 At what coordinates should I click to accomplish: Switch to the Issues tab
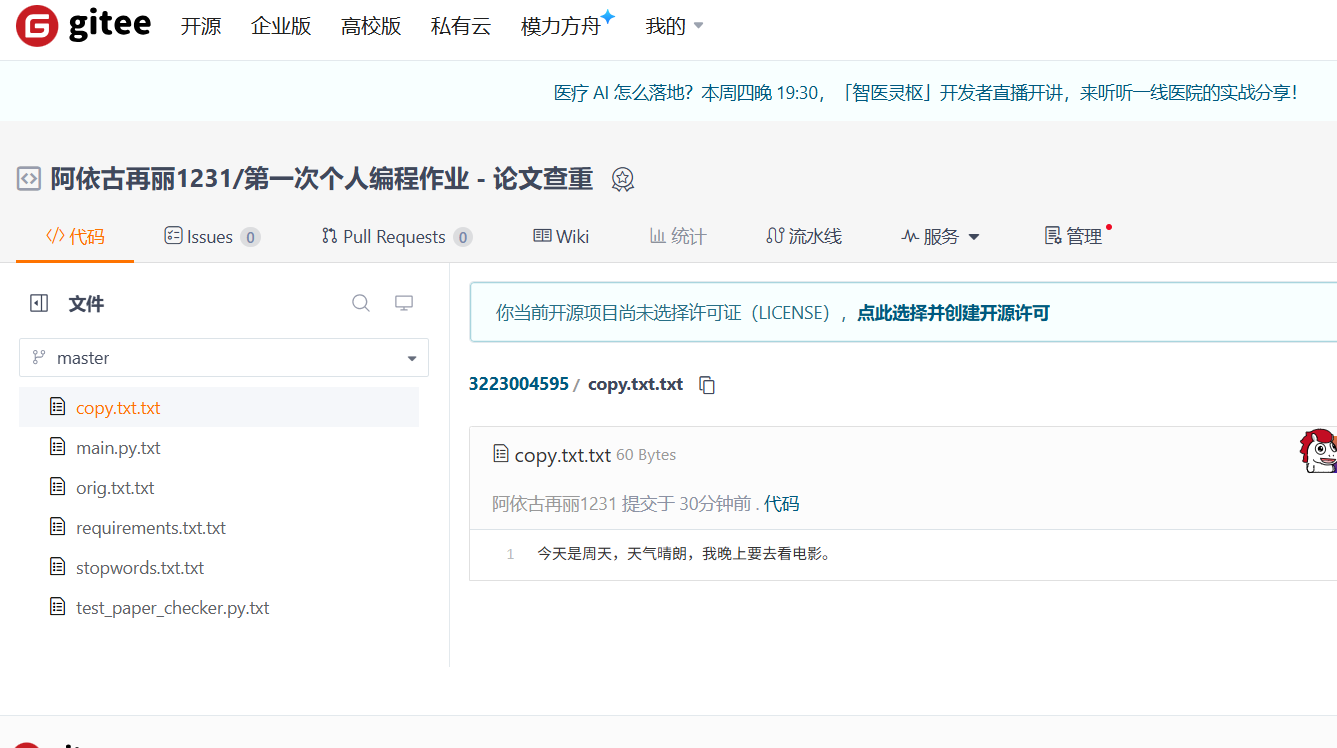(x=211, y=236)
